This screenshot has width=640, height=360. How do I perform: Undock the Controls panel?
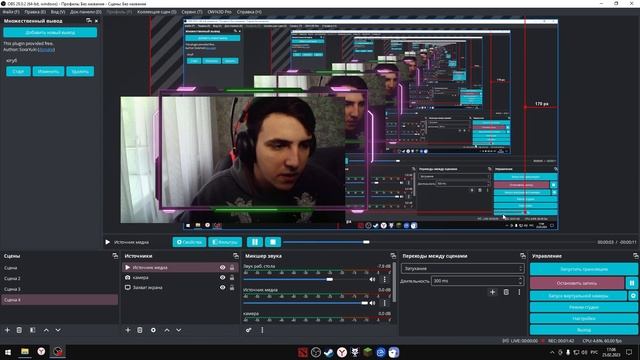[636, 256]
